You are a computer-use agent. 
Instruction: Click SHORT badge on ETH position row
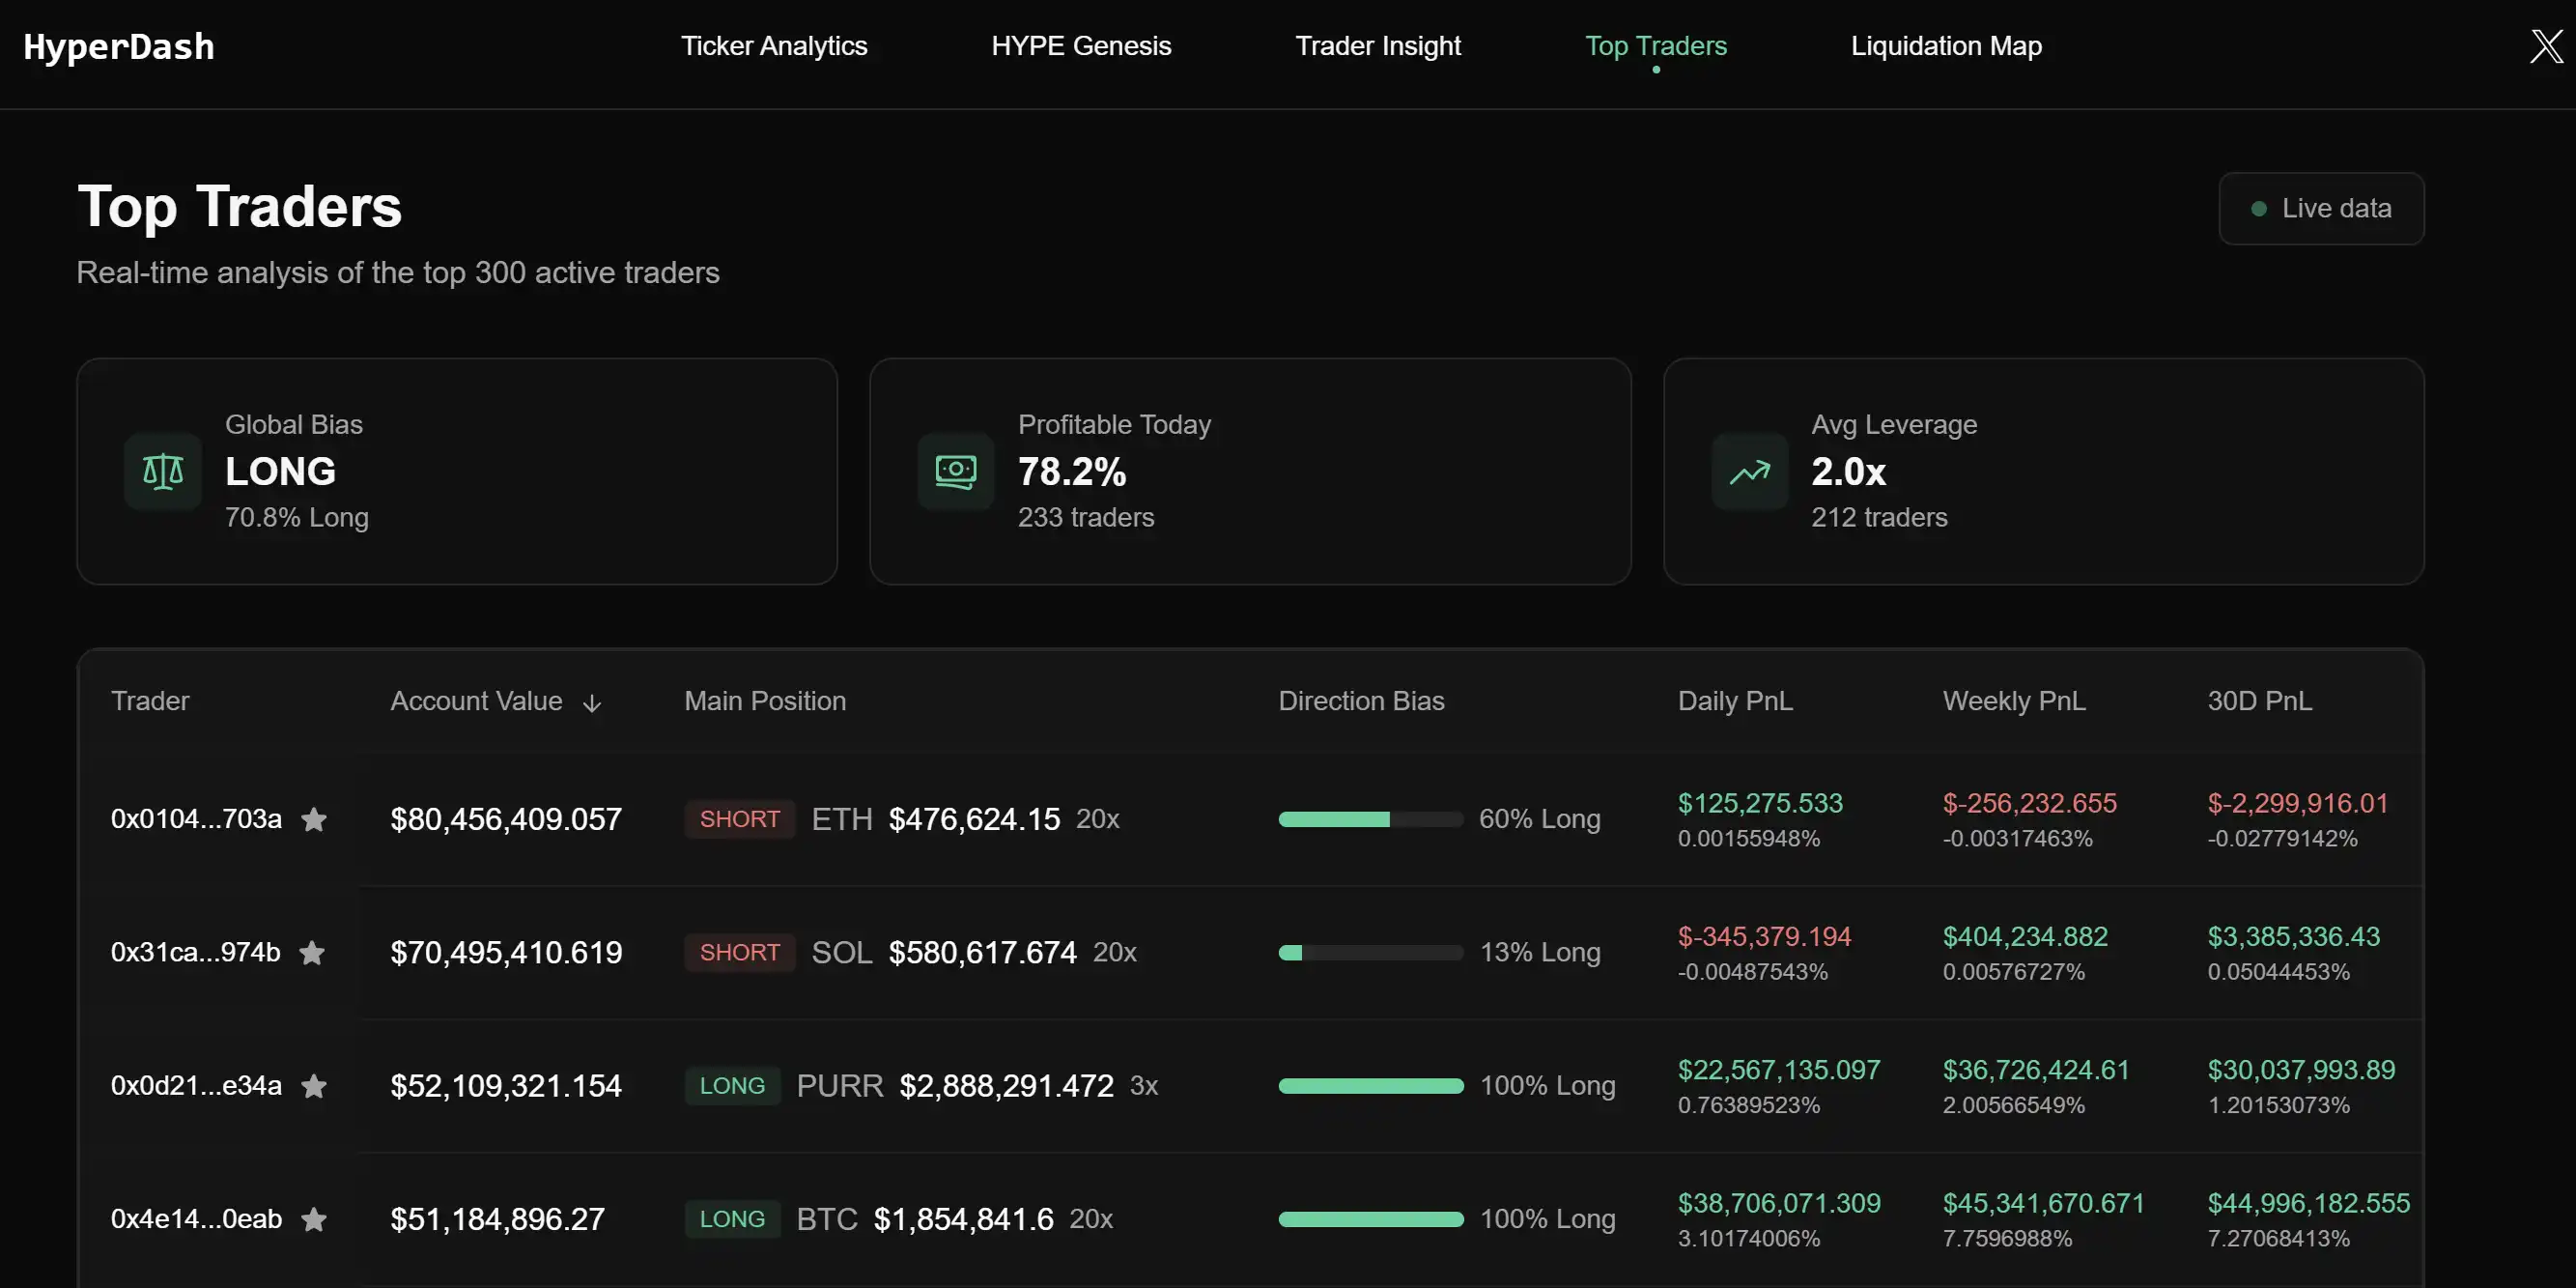point(738,818)
